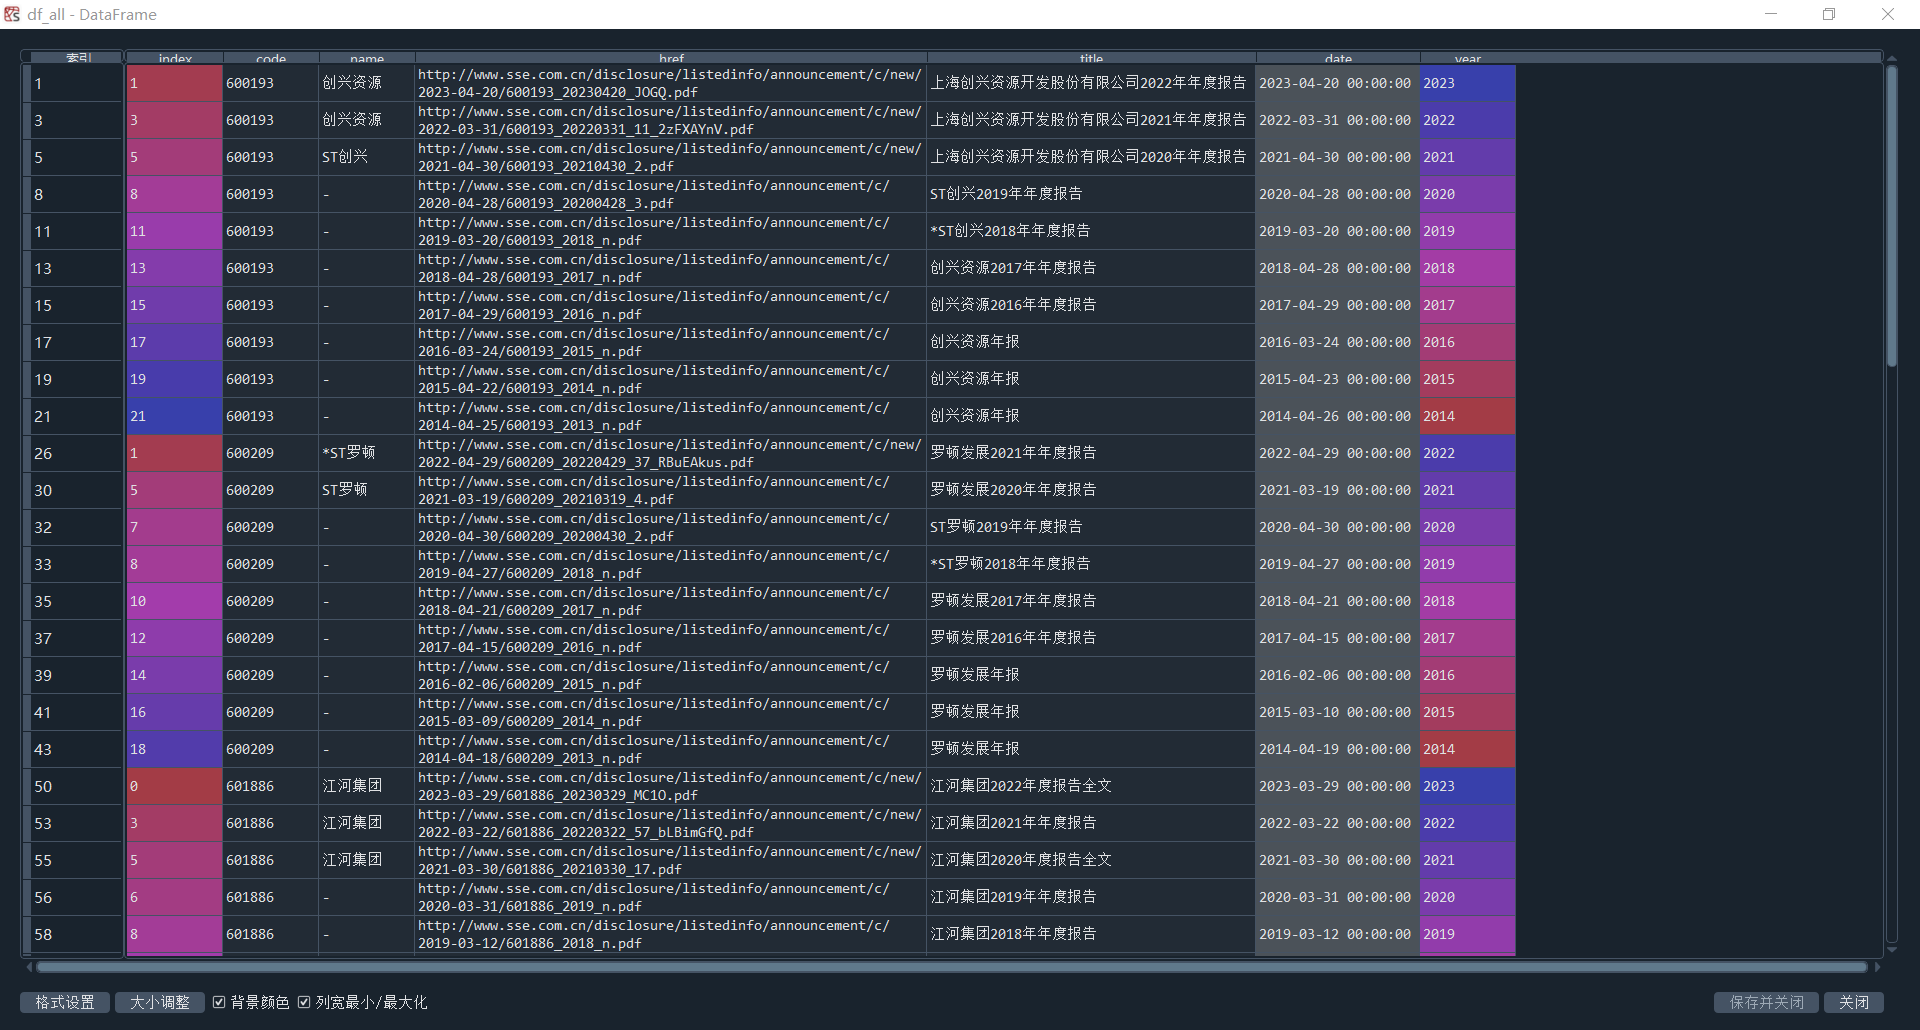The width and height of the screenshot is (1920, 1030).
Task: Click the 格式设置 button
Action: click(65, 1002)
